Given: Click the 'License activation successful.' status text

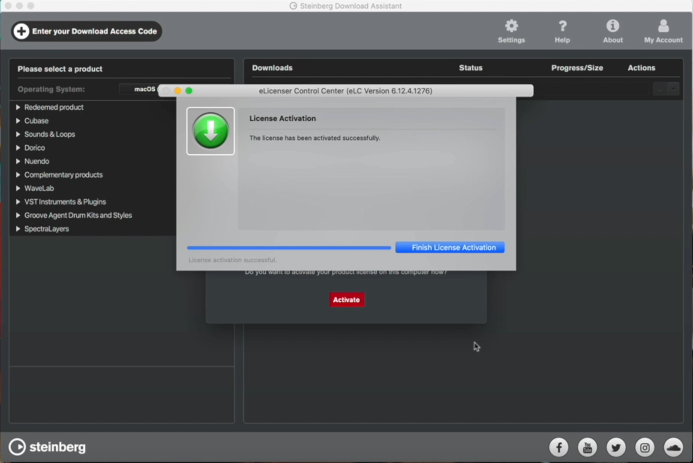Looking at the screenshot, I should 232,260.
